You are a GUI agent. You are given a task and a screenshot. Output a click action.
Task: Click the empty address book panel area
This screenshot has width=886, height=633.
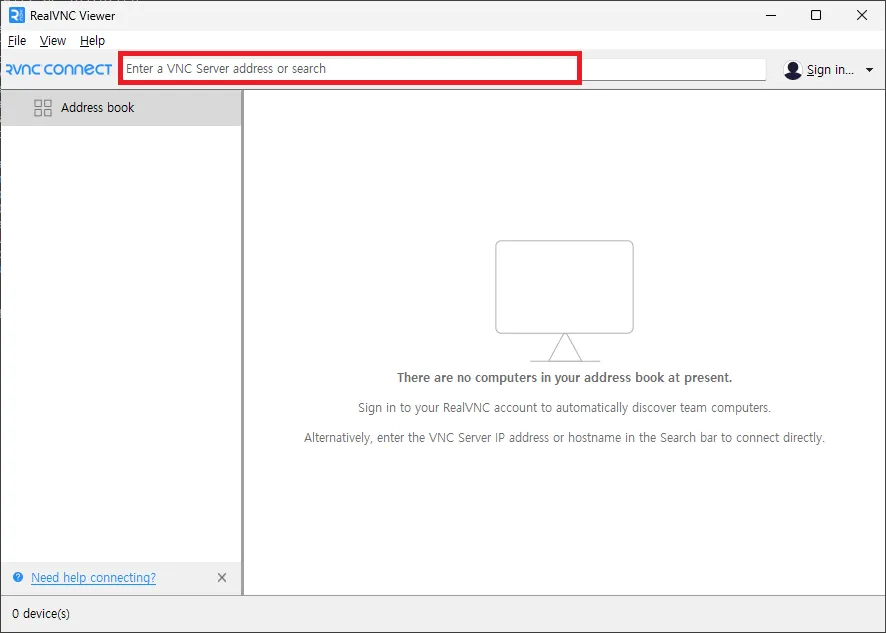[x=564, y=520]
